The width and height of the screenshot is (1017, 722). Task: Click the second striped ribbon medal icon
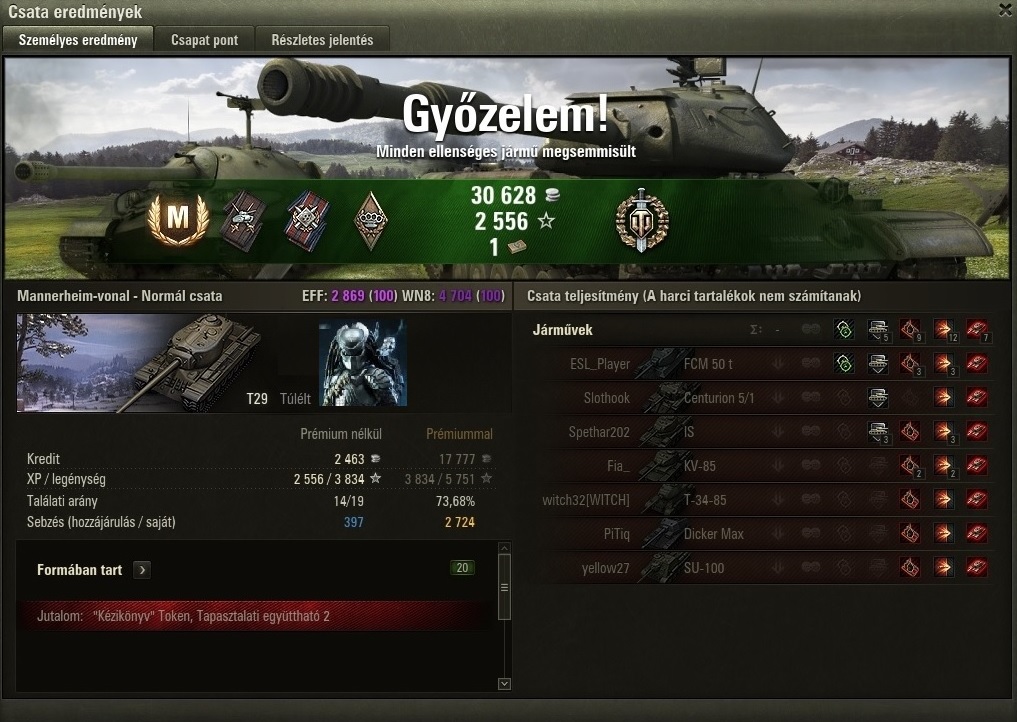click(307, 221)
